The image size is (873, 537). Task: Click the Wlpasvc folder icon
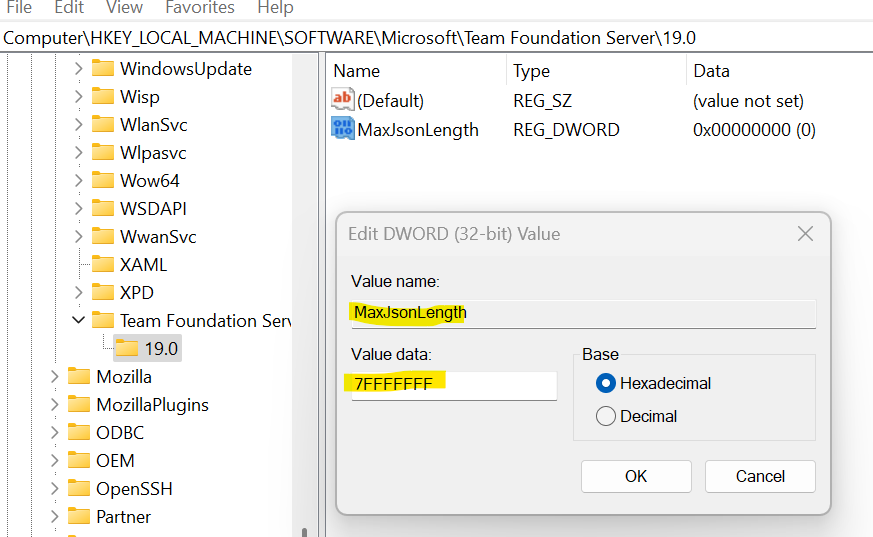click(x=103, y=152)
